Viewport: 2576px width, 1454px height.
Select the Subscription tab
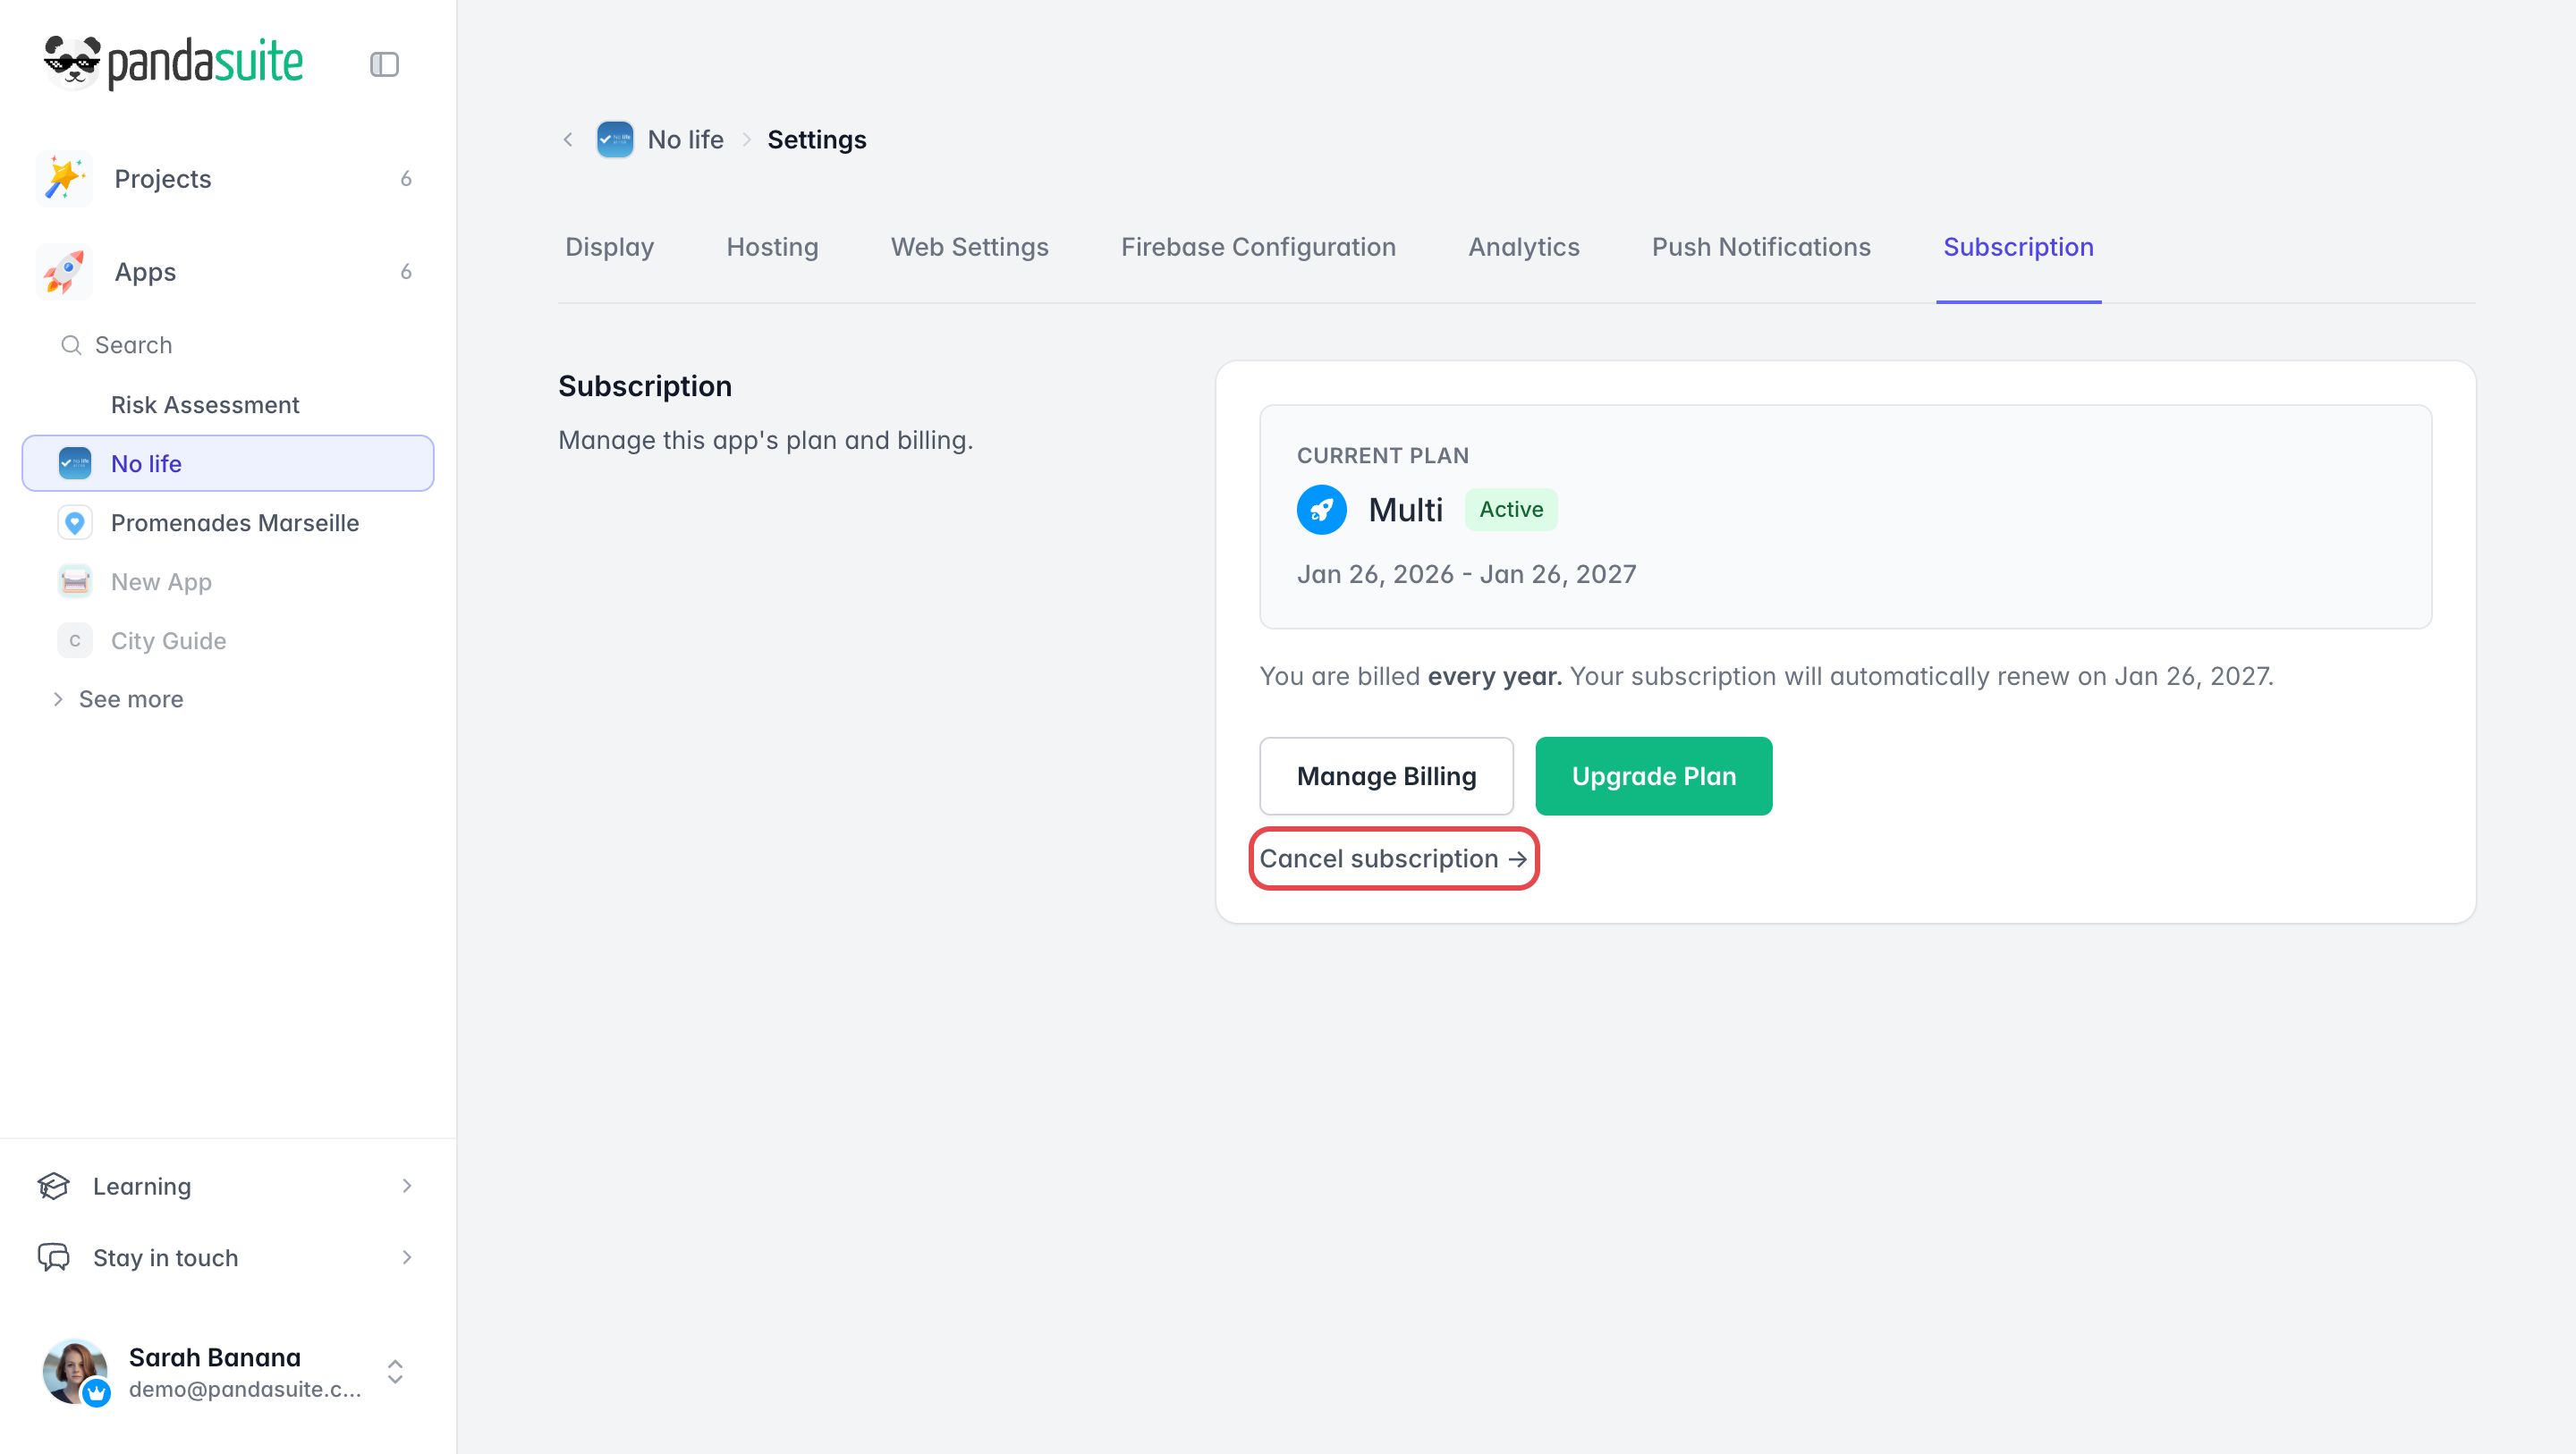[x=2018, y=247]
